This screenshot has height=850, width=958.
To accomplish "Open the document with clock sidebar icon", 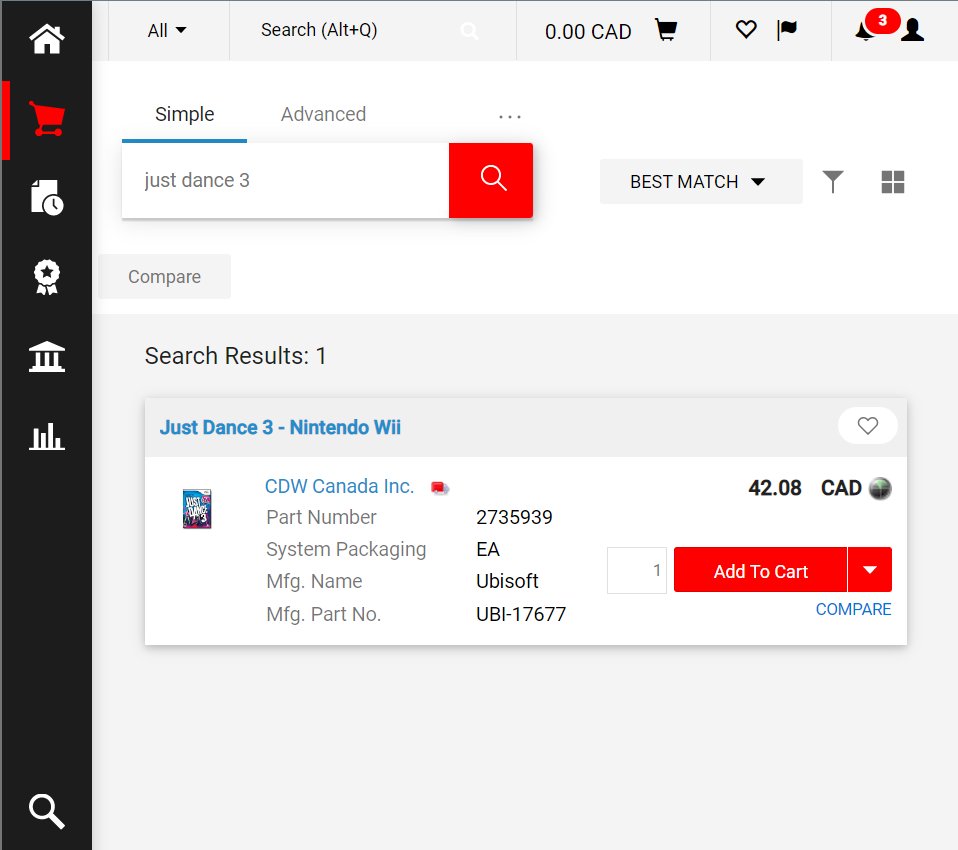I will tap(46, 197).
